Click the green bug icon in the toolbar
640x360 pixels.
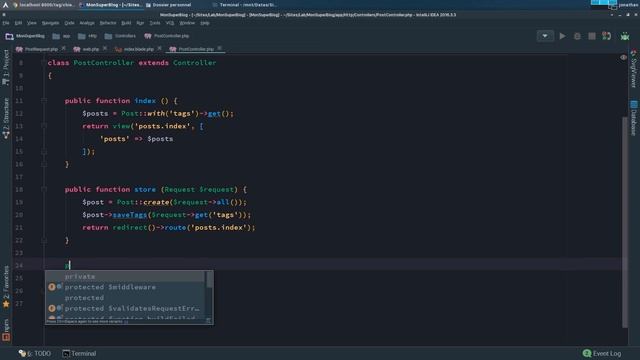(625, 36)
